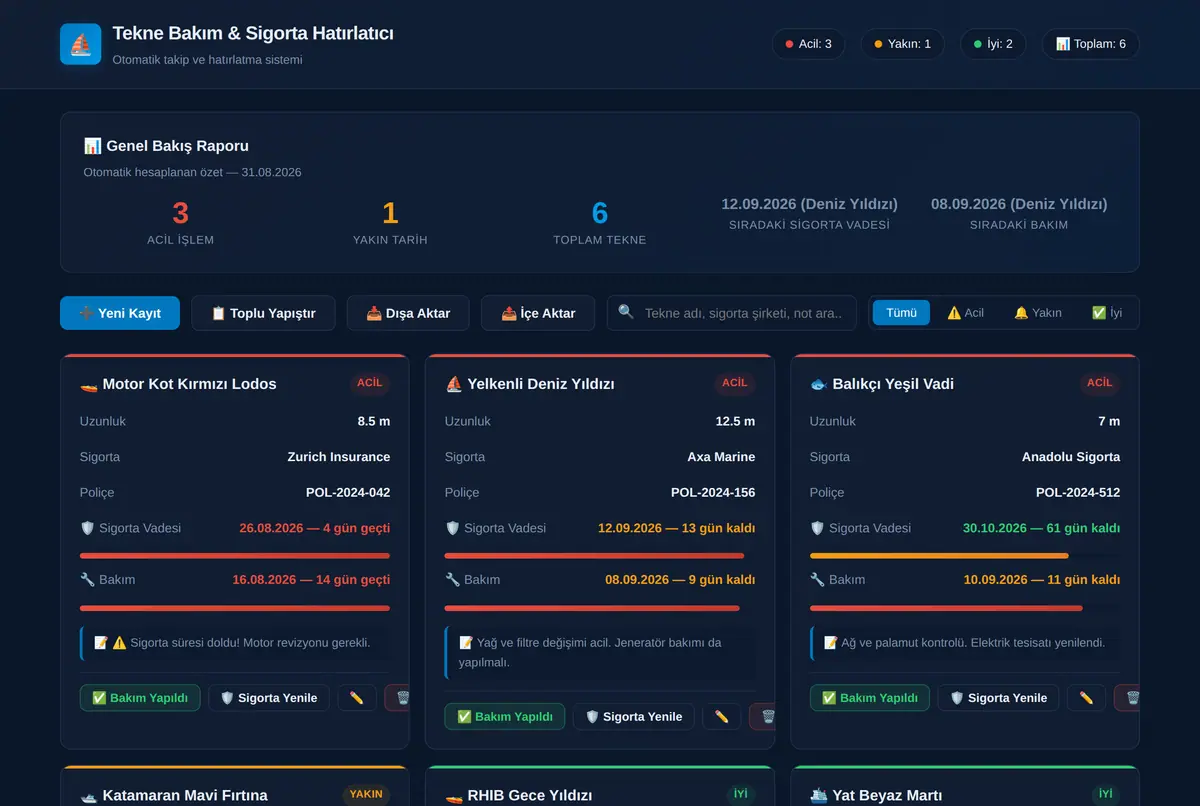Click insurer name Anadolu Sigorta

[1071, 457]
